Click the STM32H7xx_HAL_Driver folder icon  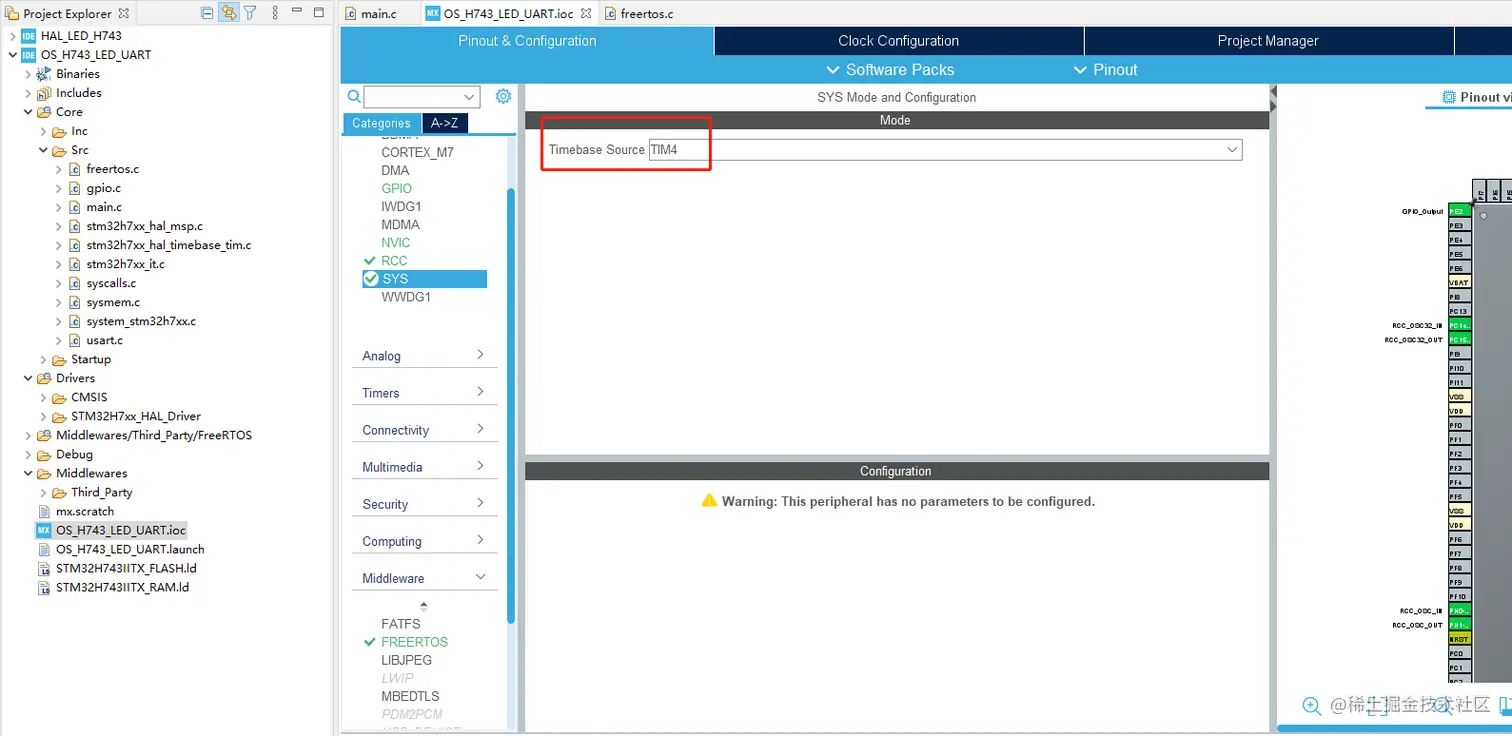tap(59, 416)
